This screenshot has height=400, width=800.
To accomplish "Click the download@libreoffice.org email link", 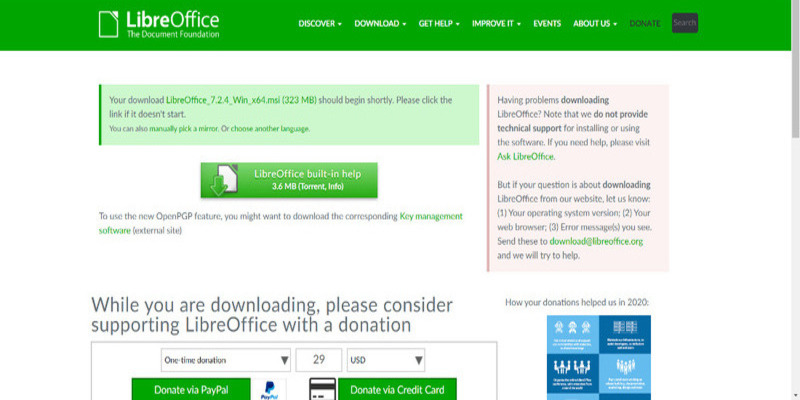I will [x=596, y=241].
